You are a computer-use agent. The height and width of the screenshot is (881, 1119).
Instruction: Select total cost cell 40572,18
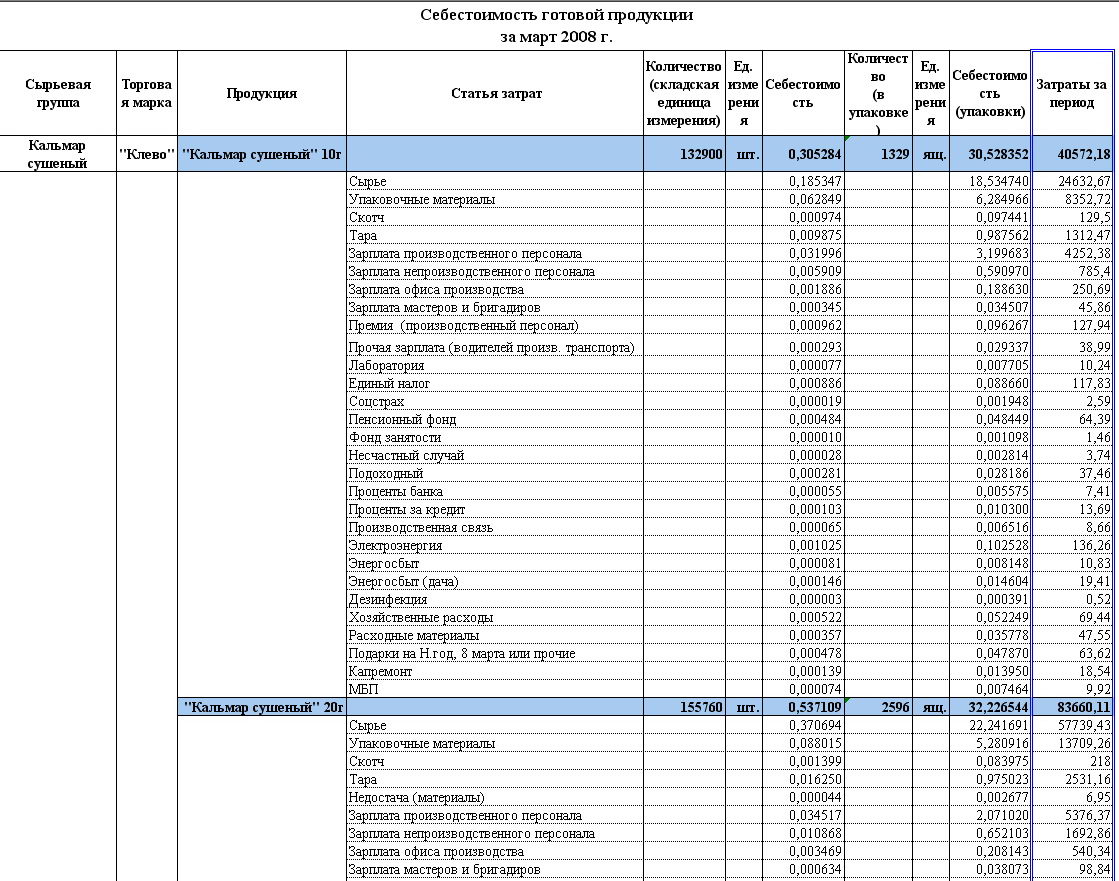(1072, 154)
